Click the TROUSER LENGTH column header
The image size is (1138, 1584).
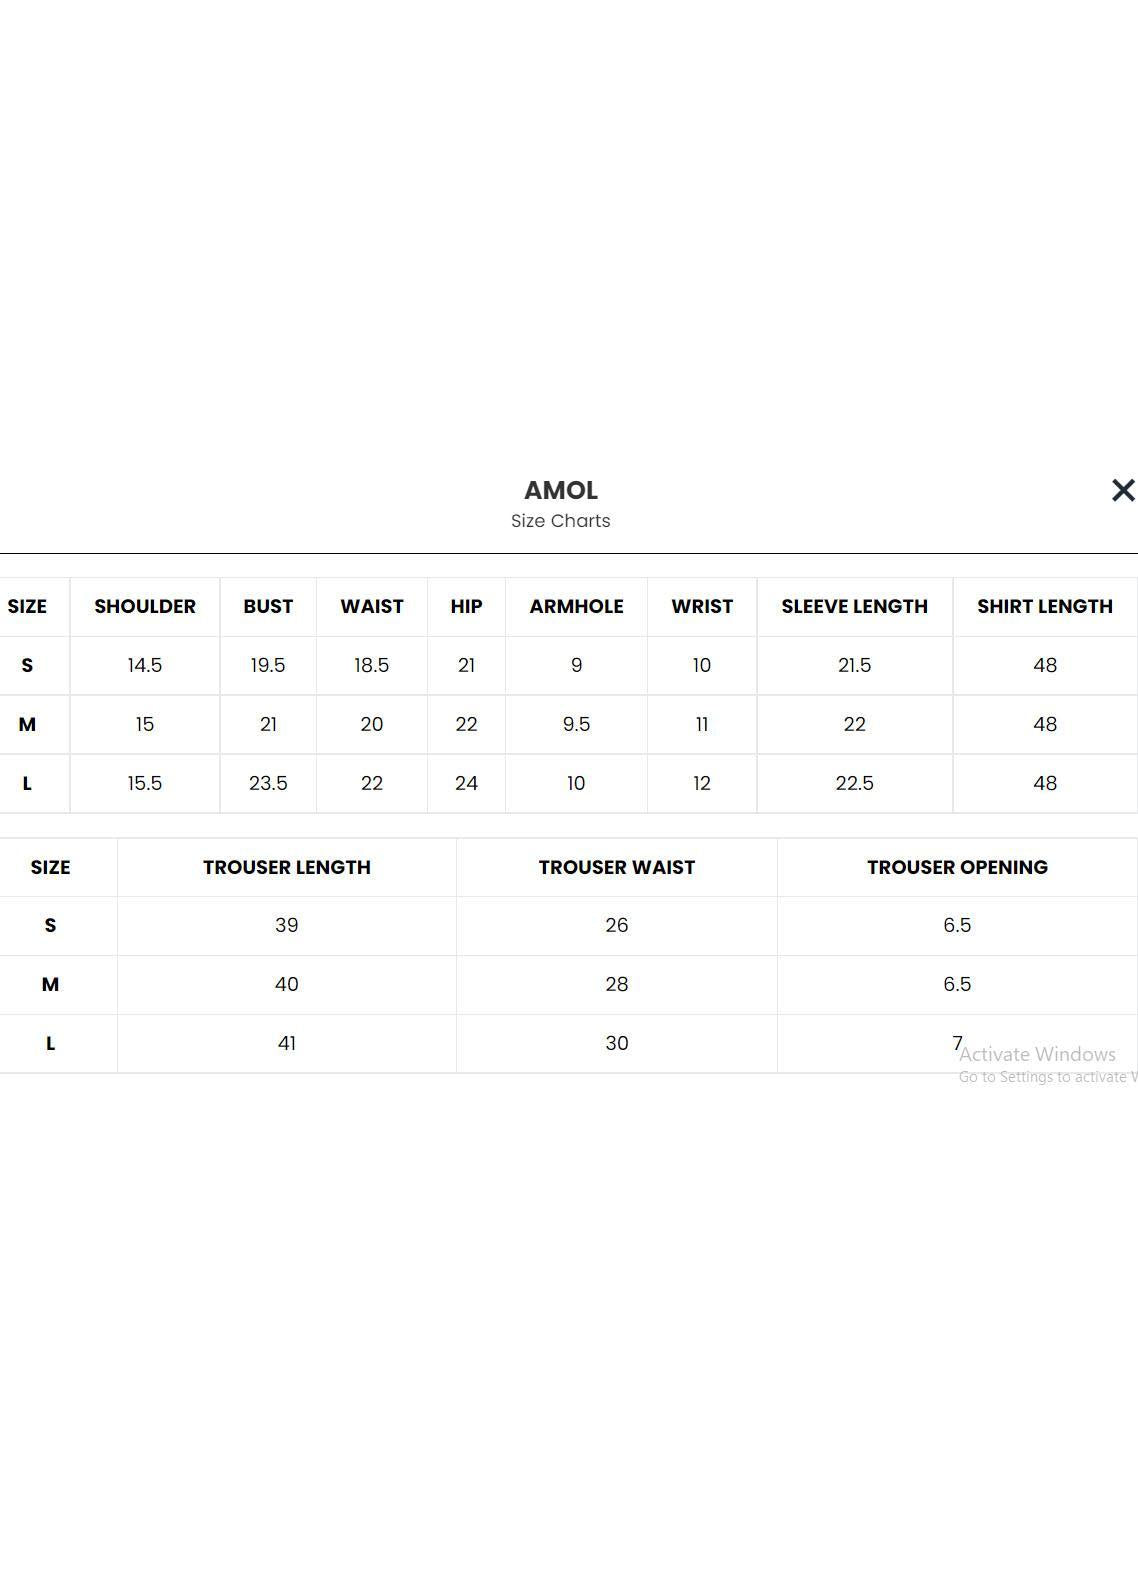(x=286, y=867)
